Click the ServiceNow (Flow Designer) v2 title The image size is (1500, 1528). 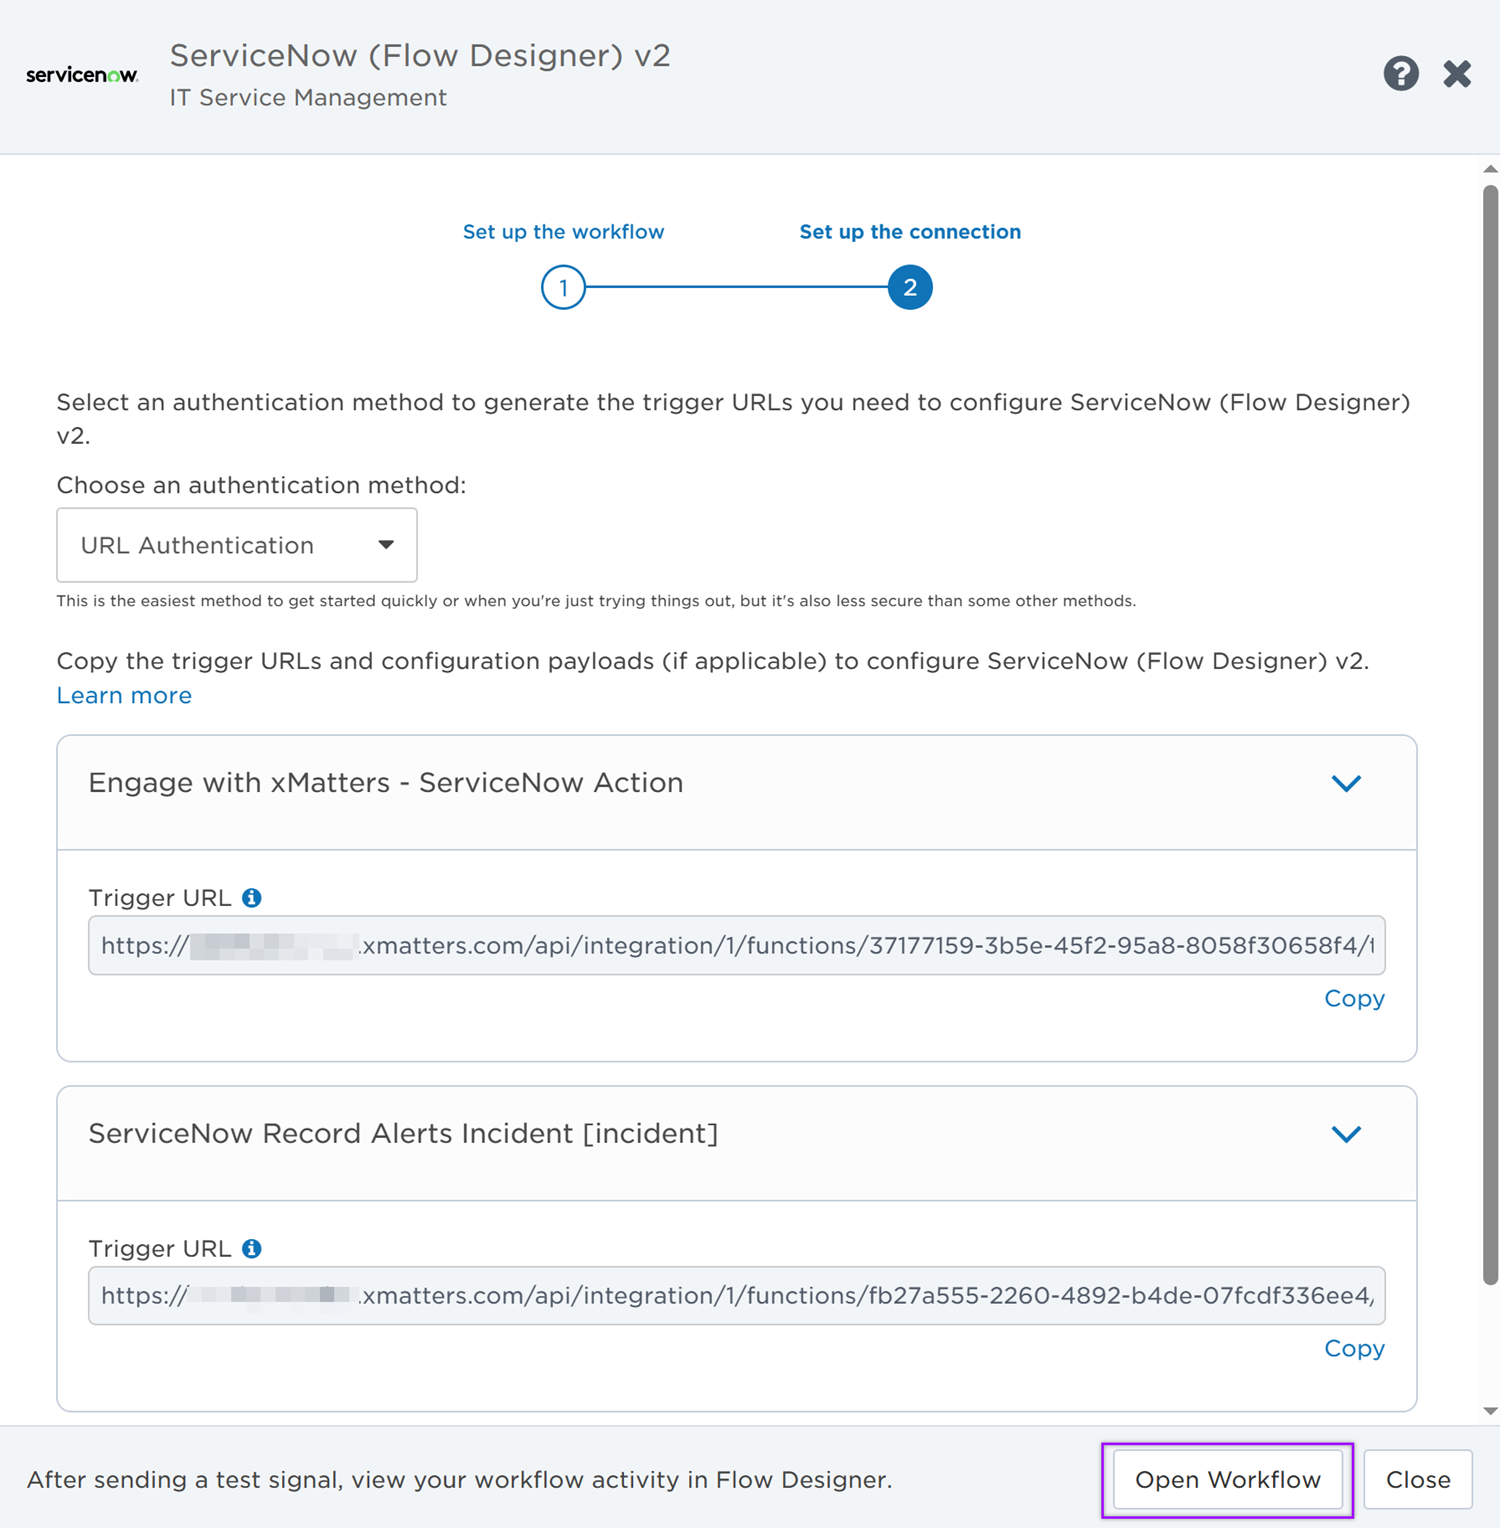pos(420,55)
